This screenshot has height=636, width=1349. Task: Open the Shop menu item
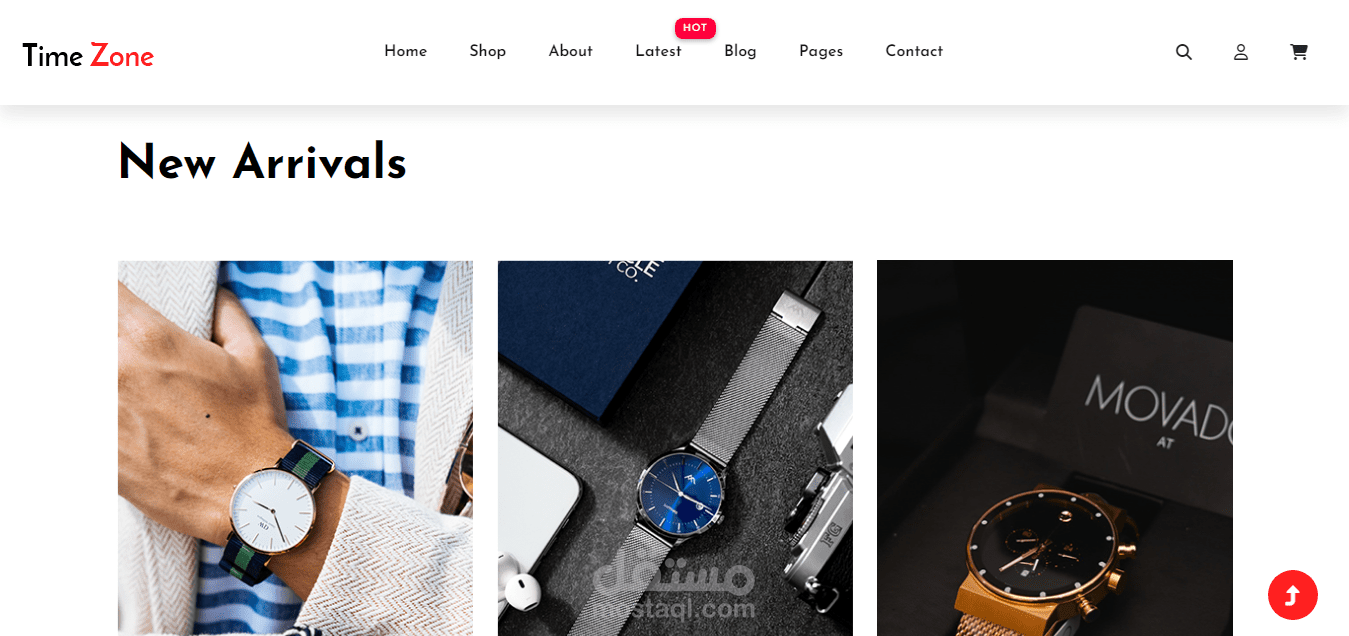click(x=487, y=51)
